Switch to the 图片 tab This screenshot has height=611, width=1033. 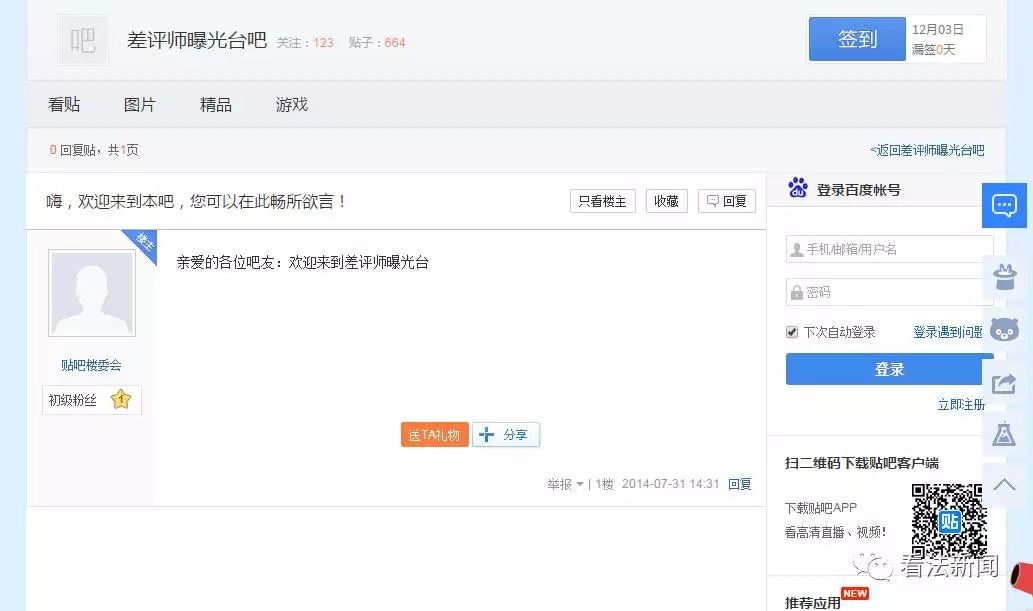tap(140, 105)
